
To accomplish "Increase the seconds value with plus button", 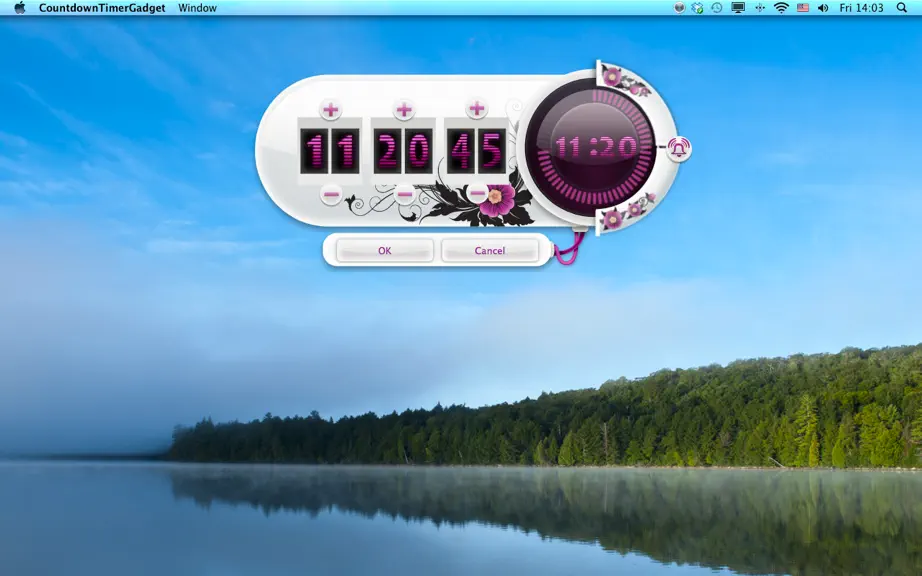I will click(x=477, y=109).
